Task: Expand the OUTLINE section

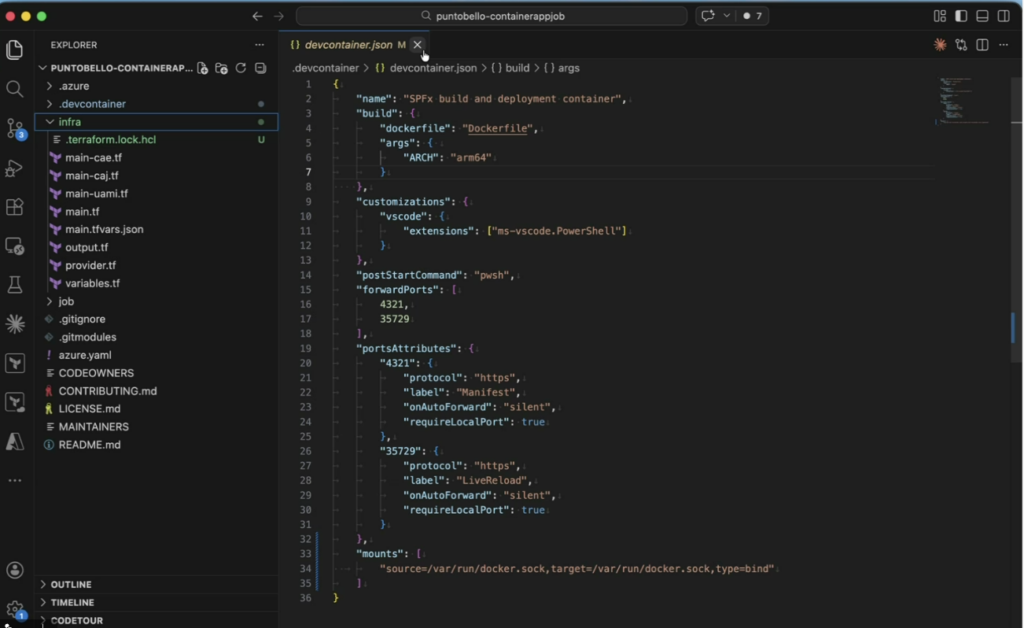Action: (x=71, y=584)
